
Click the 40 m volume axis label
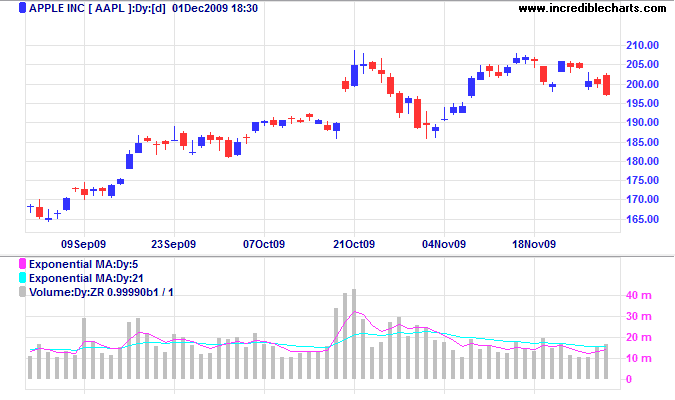pos(638,295)
